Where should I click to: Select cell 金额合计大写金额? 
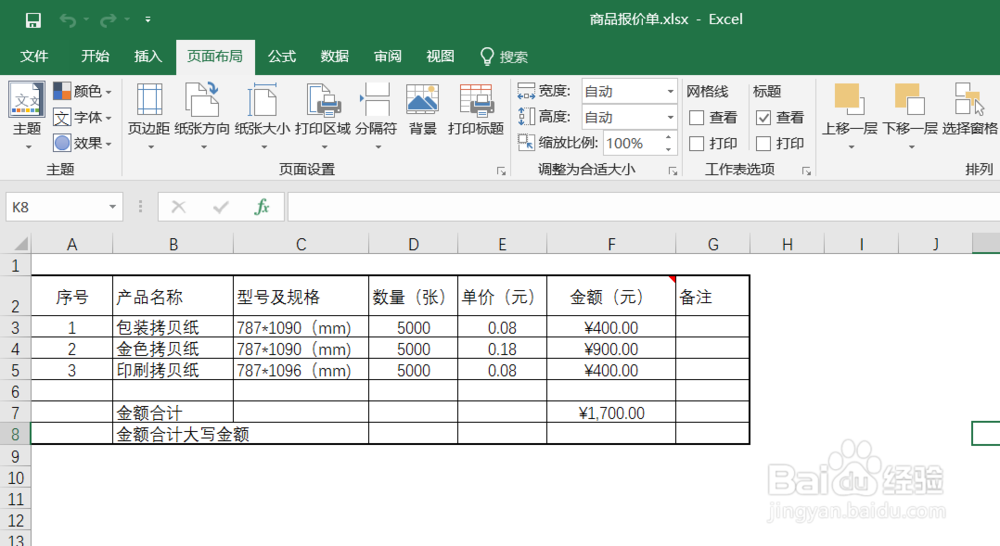click(x=240, y=434)
